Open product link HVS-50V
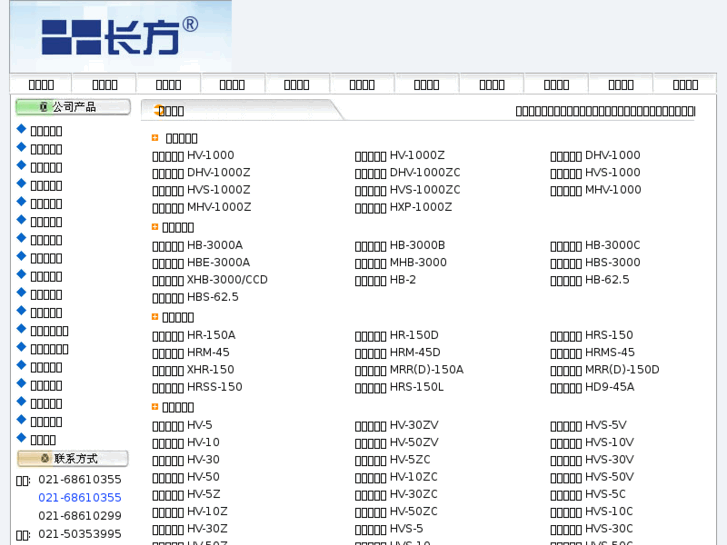727x545 pixels. point(592,477)
